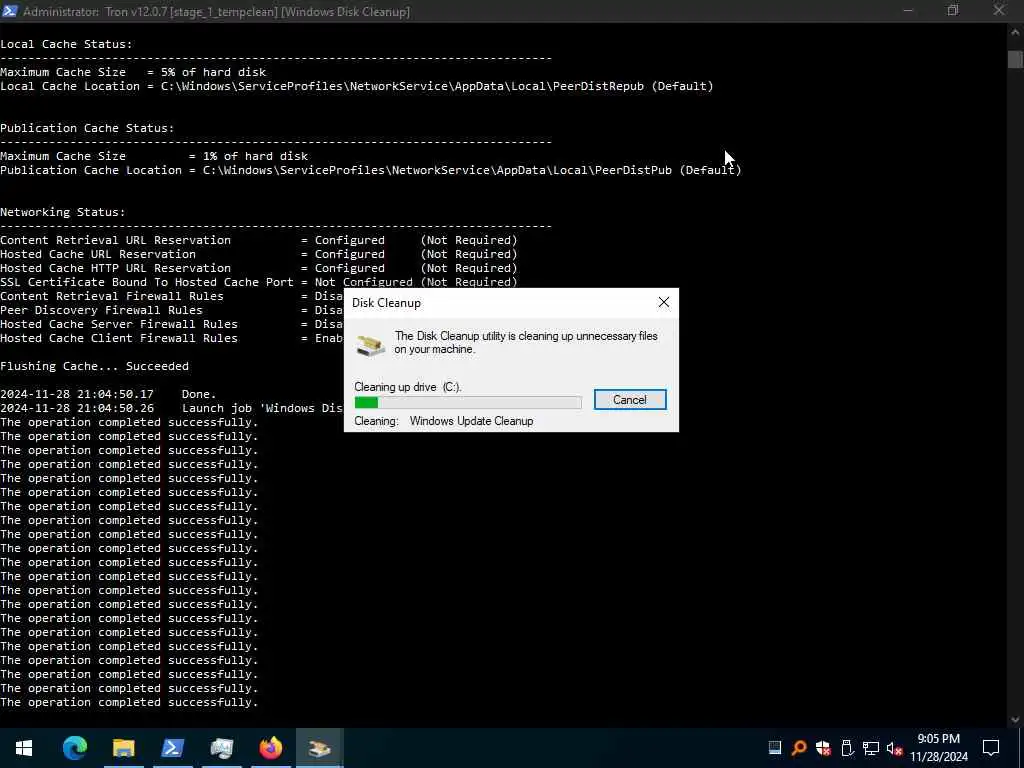Click the 'Content Retrieval Firewall Rules' line
1024x768 pixels.
pyautogui.click(x=172, y=296)
